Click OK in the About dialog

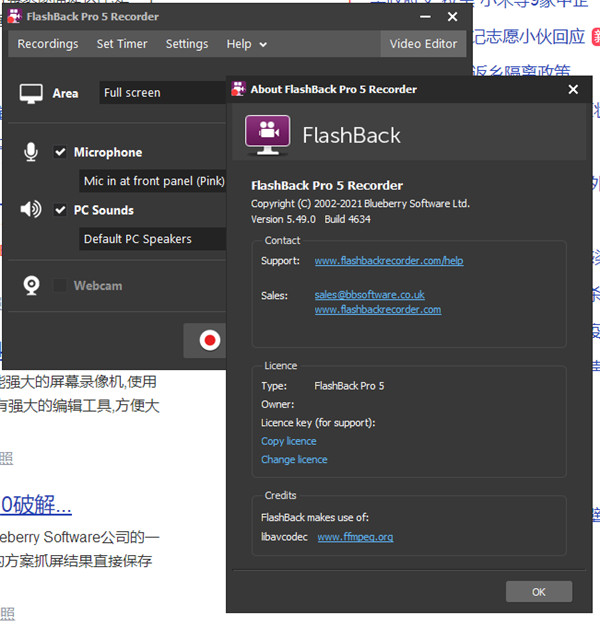pyautogui.click(x=539, y=592)
